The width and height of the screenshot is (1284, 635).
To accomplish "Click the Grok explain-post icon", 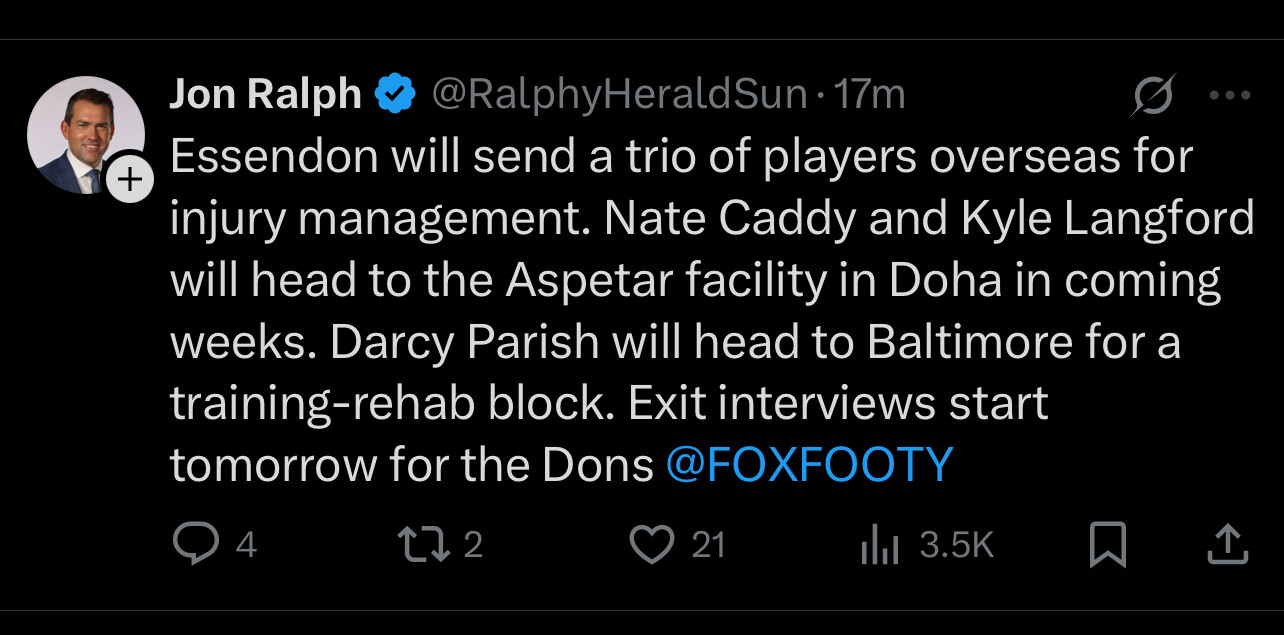I will tap(1153, 96).
